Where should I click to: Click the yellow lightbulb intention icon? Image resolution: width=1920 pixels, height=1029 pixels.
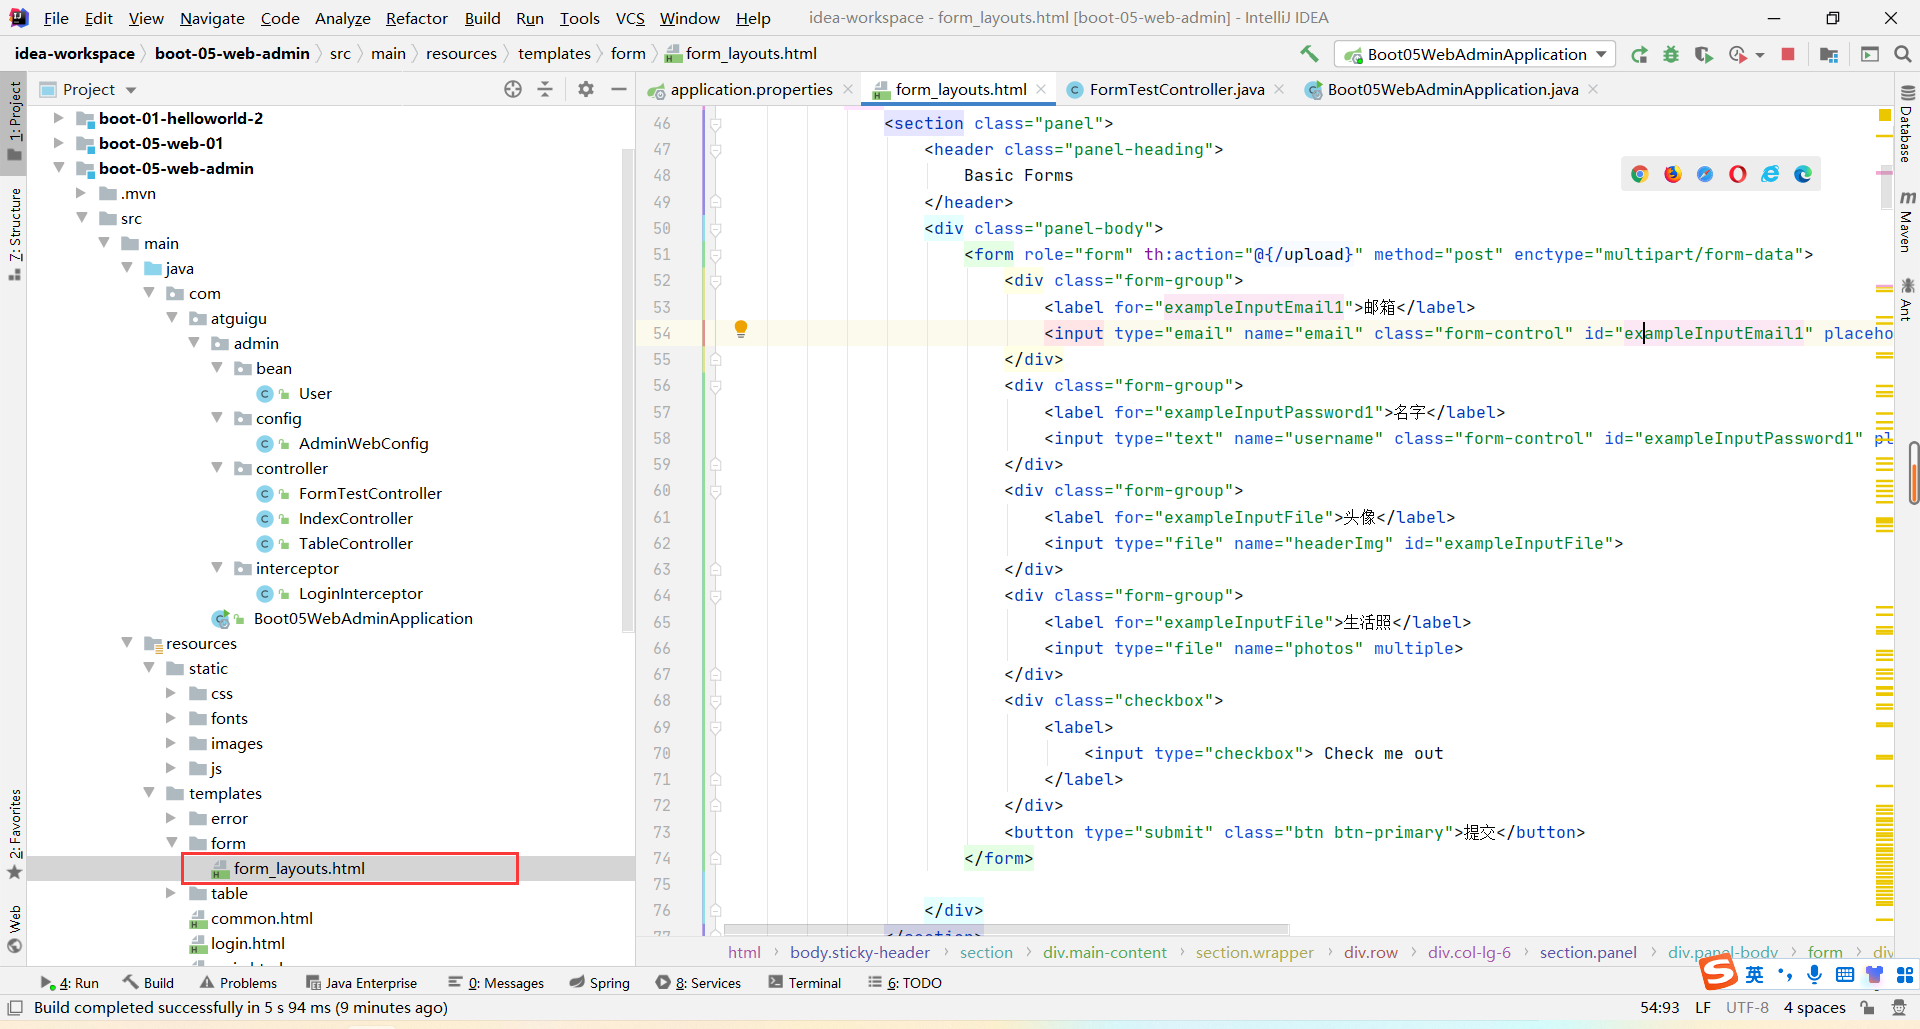click(x=741, y=329)
